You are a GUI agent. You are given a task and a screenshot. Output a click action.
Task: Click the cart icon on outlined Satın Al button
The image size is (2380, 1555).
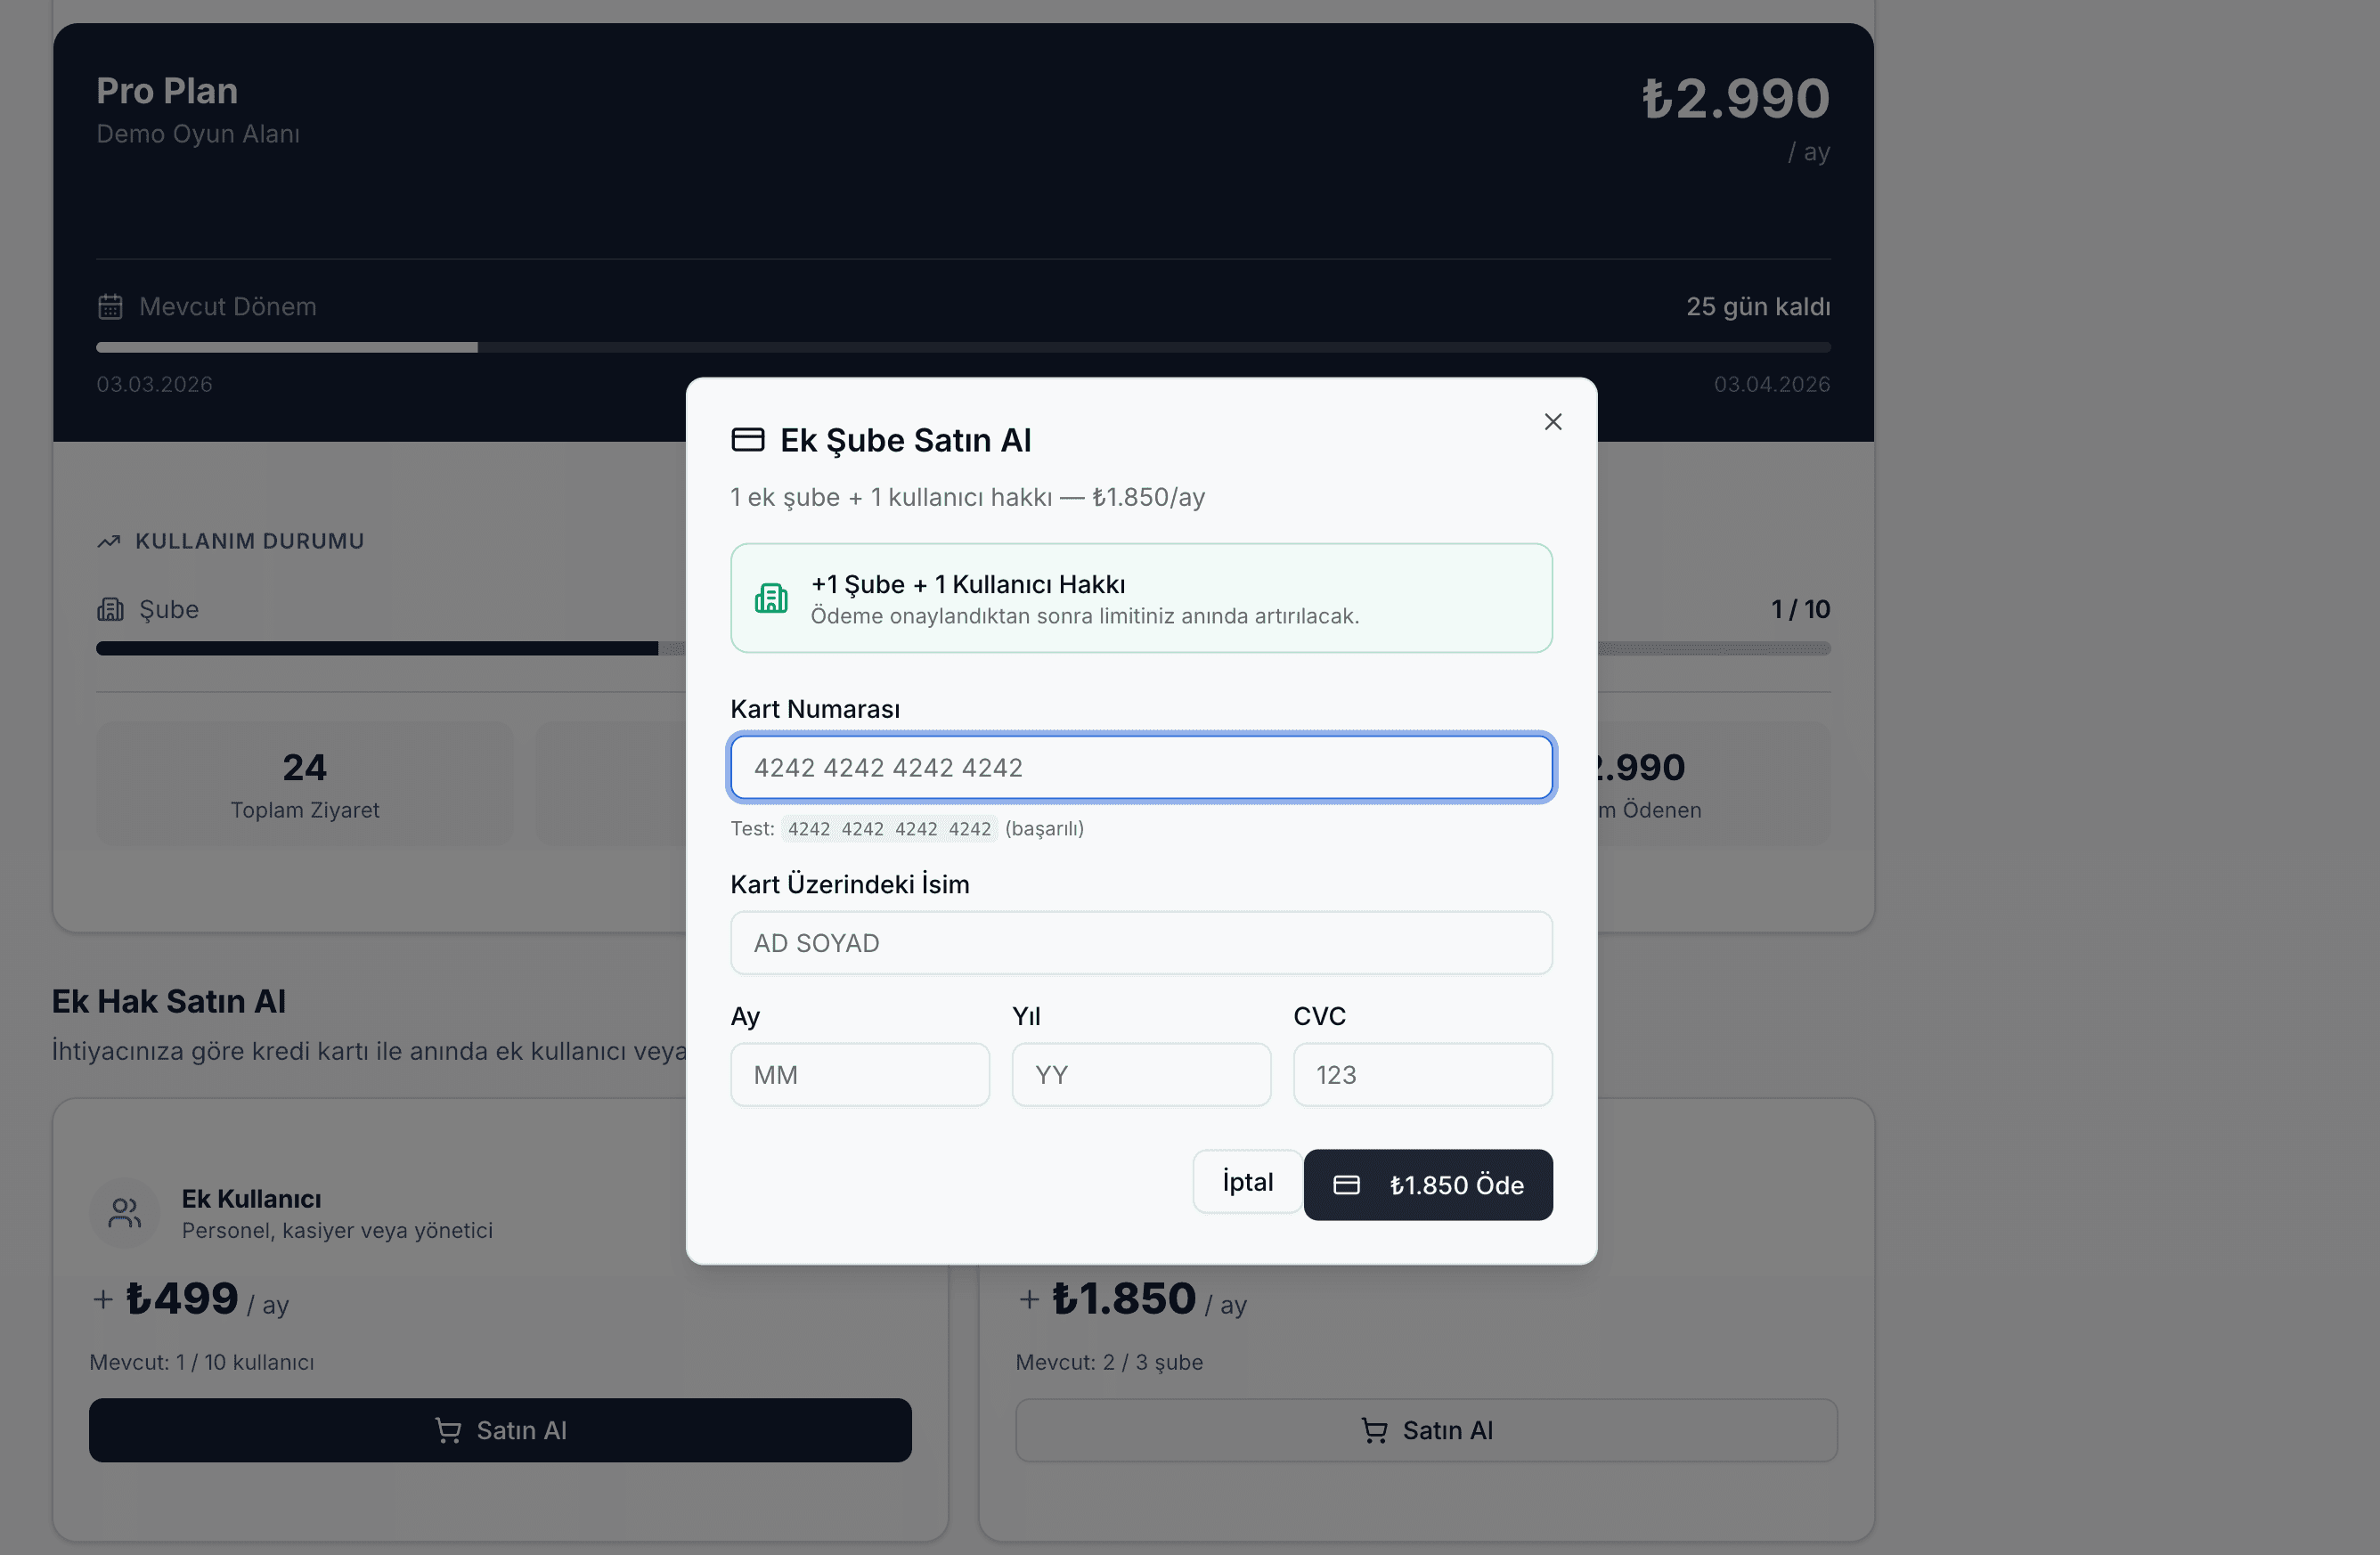1374,1430
